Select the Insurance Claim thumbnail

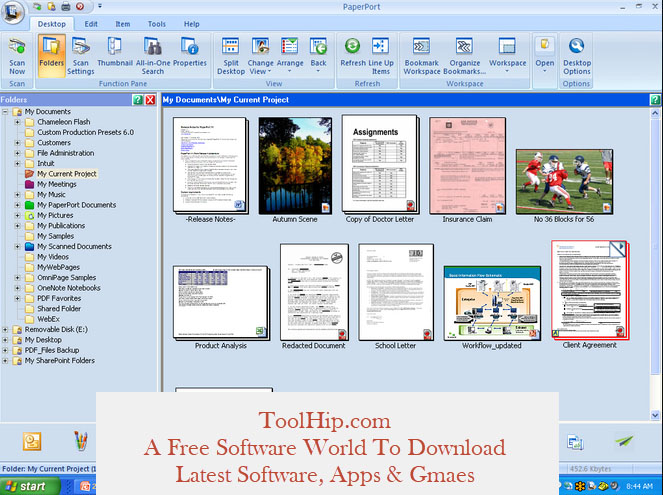pyautogui.click(x=467, y=165)
